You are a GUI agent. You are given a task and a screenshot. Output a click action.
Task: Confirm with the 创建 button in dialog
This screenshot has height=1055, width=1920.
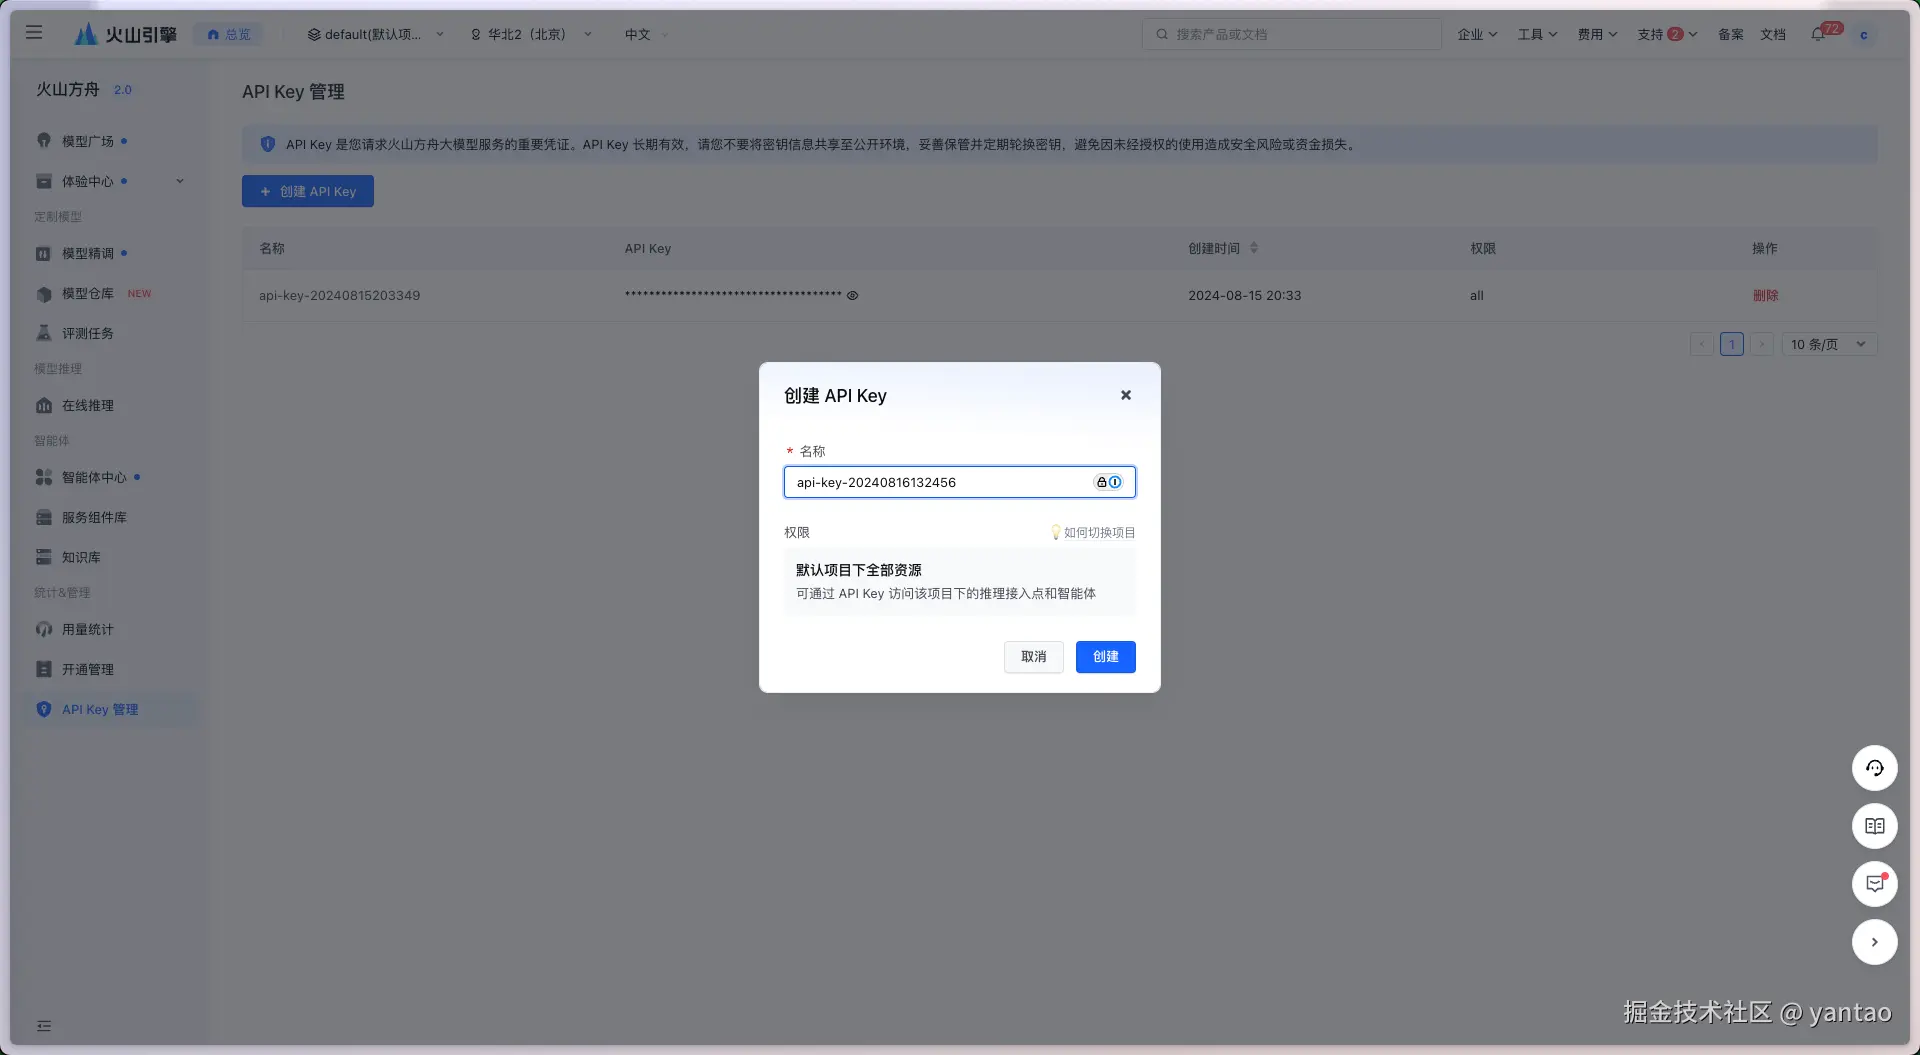(x=1106, y=657)
